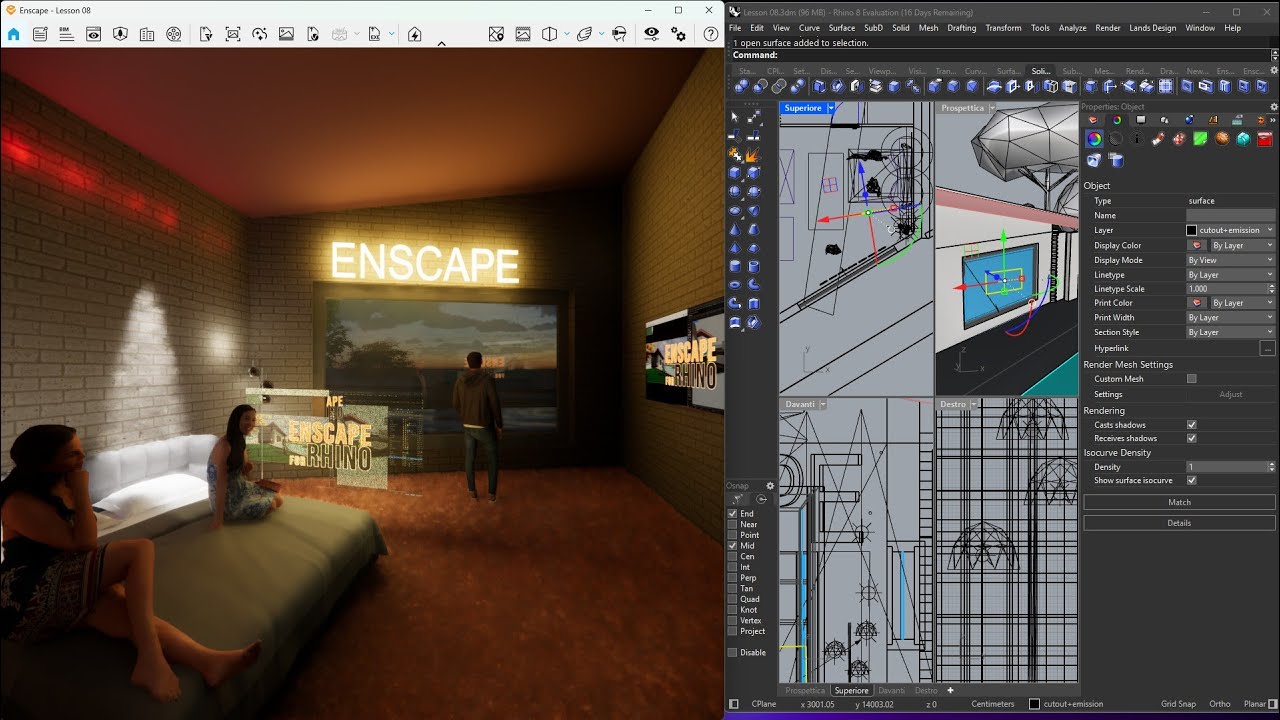Viewport: 1280px width, 720px height.
Task: Open Rhino toolbar tabs gear settings
Action: point(1273,70)
